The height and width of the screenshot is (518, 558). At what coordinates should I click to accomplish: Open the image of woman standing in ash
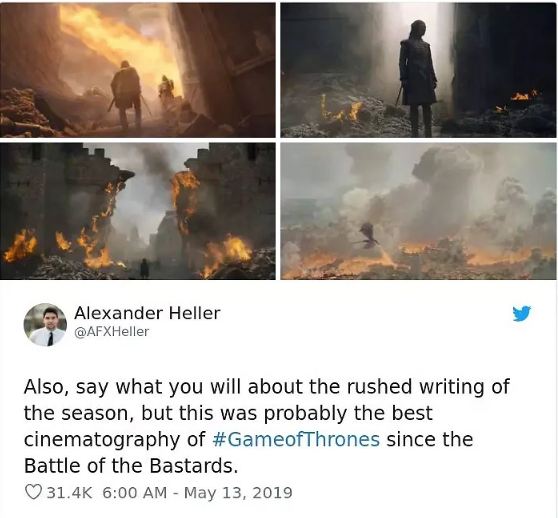point(418,70)
